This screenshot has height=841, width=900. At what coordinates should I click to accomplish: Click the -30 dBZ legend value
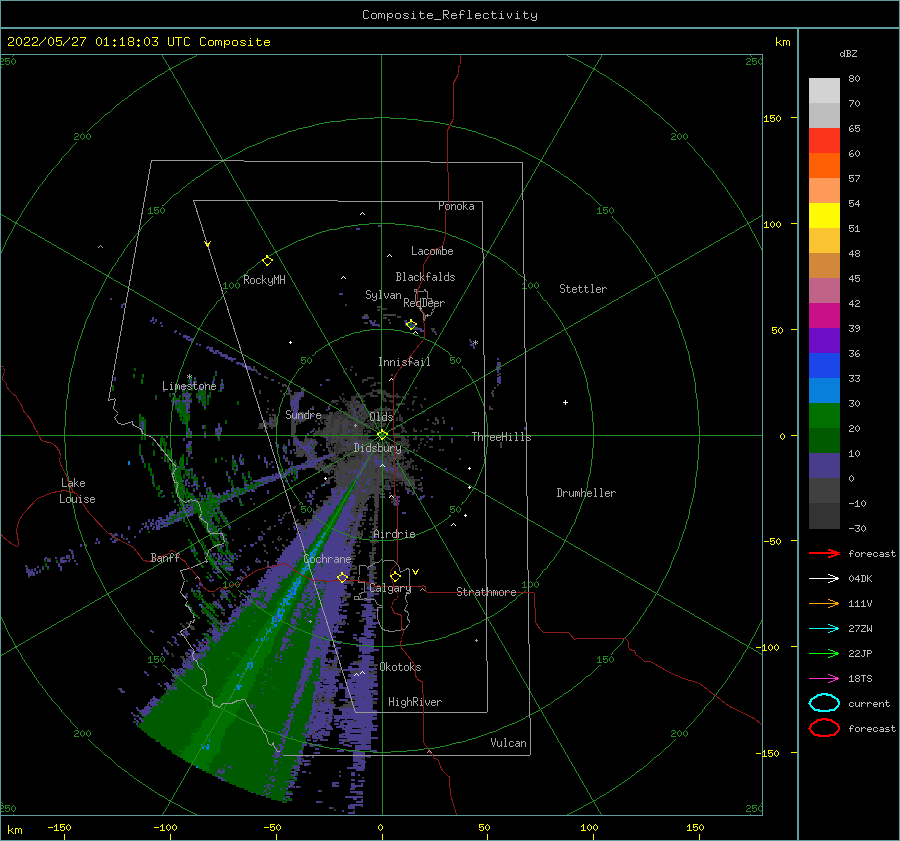click(x=857, y=528)
